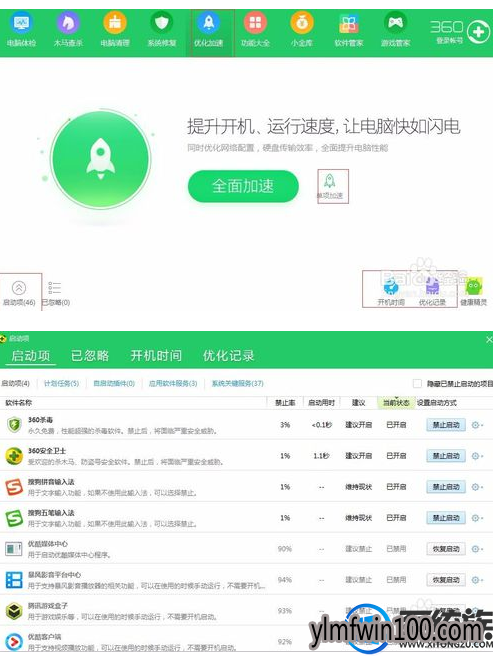Open gear dropdown for 搜狗拼音输入法 row
Image resolution: width=493 pixels, height=657 pixels.
pyautogui.click(x=477, y=487)
